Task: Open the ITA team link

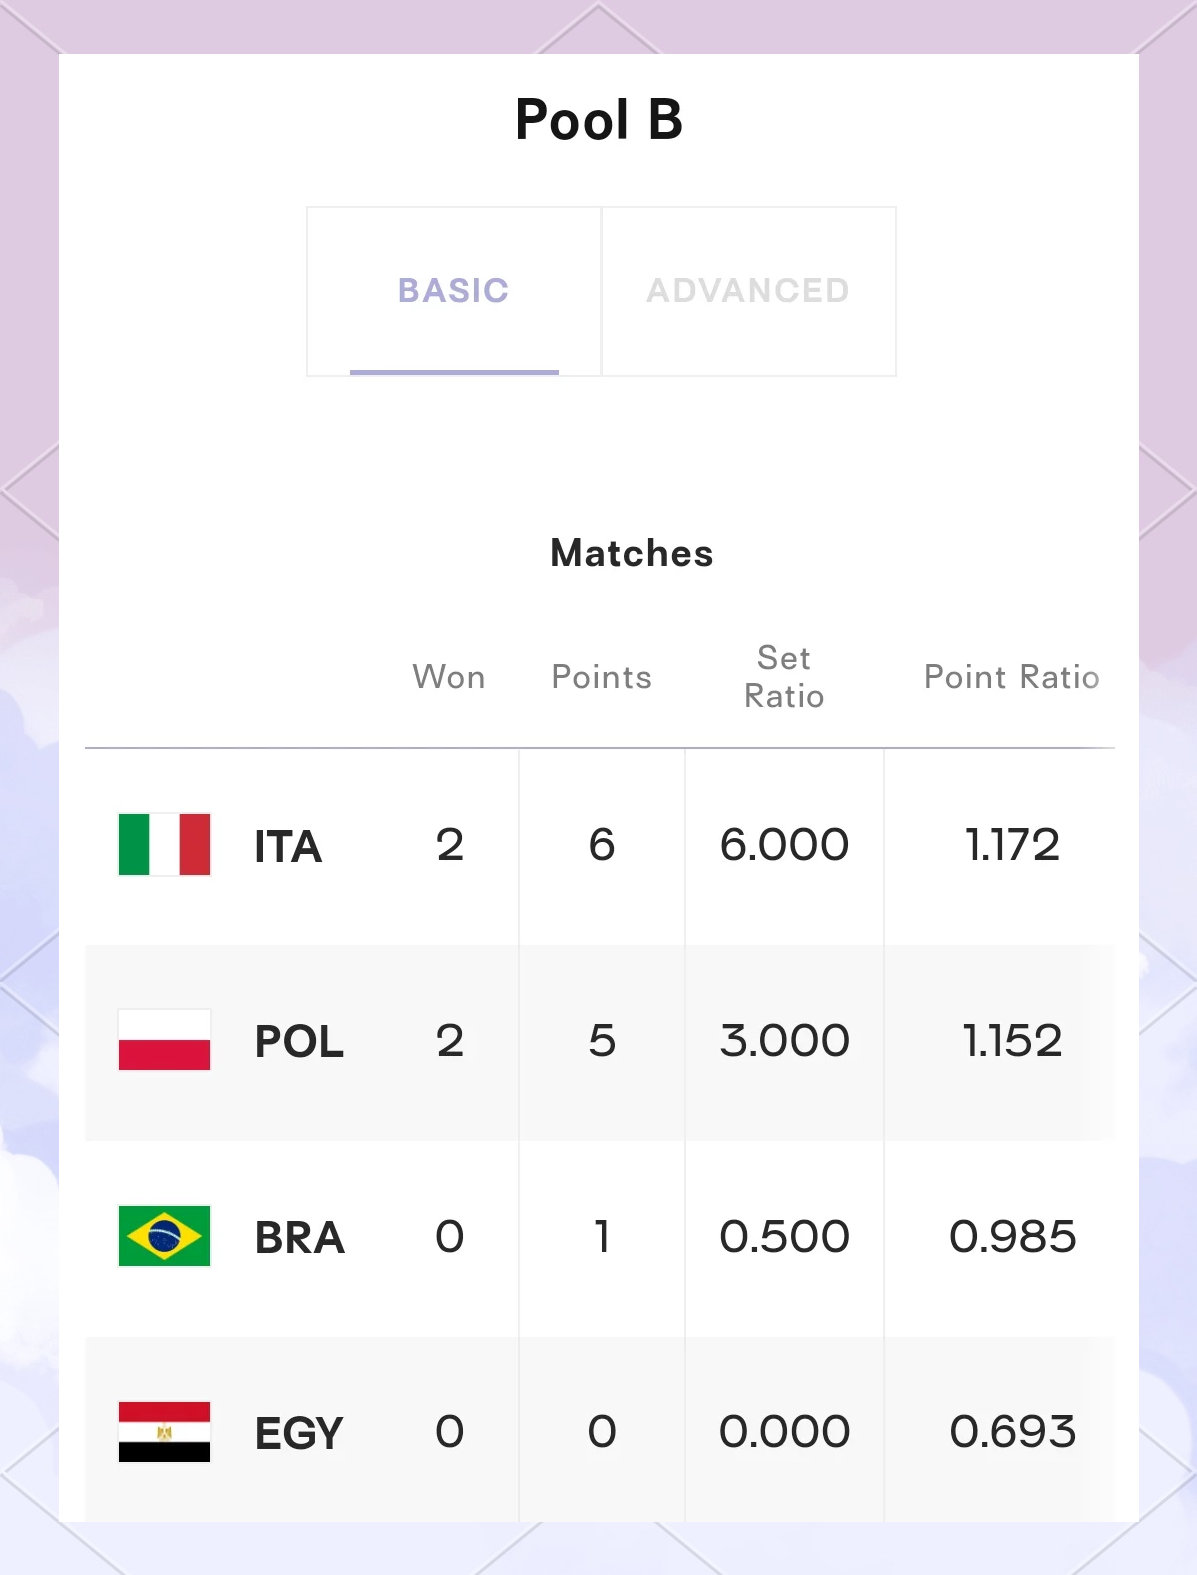Action: click(x=288, y=847)
